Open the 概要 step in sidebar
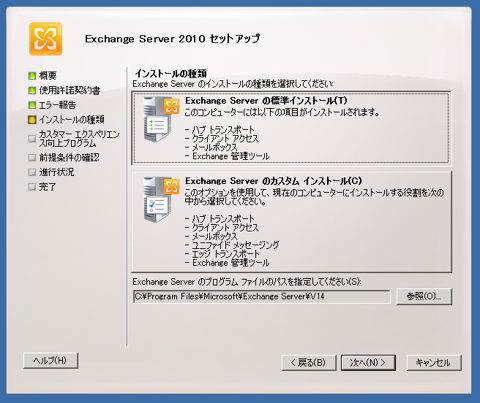This screenshot has height=403, width=480. coord(48,76)
